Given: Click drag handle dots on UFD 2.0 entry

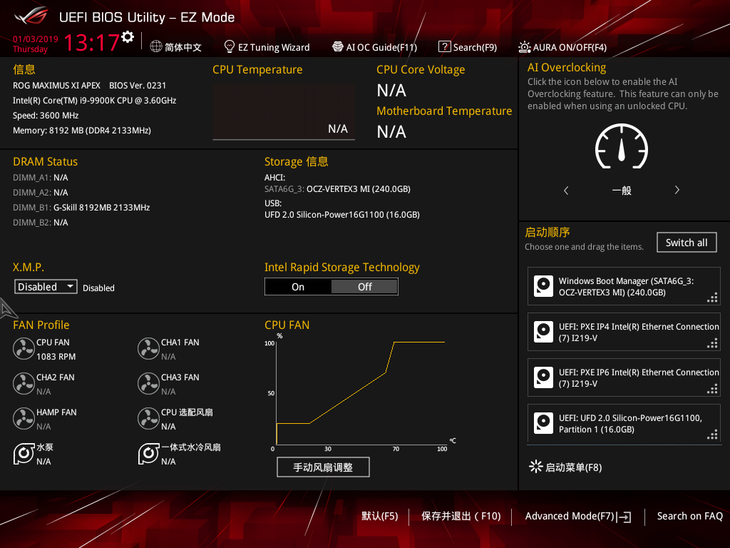Looking at the screenshot, I should coord(712,435).
